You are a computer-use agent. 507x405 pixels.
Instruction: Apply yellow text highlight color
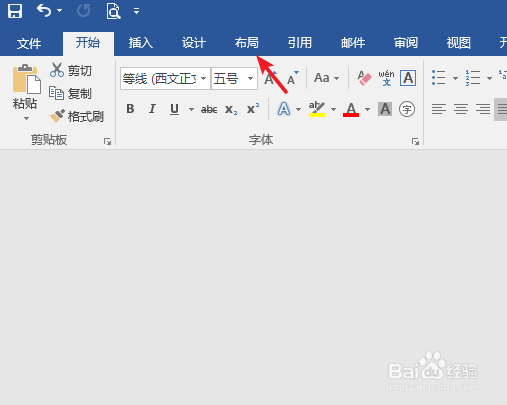[x=317, y=109]
